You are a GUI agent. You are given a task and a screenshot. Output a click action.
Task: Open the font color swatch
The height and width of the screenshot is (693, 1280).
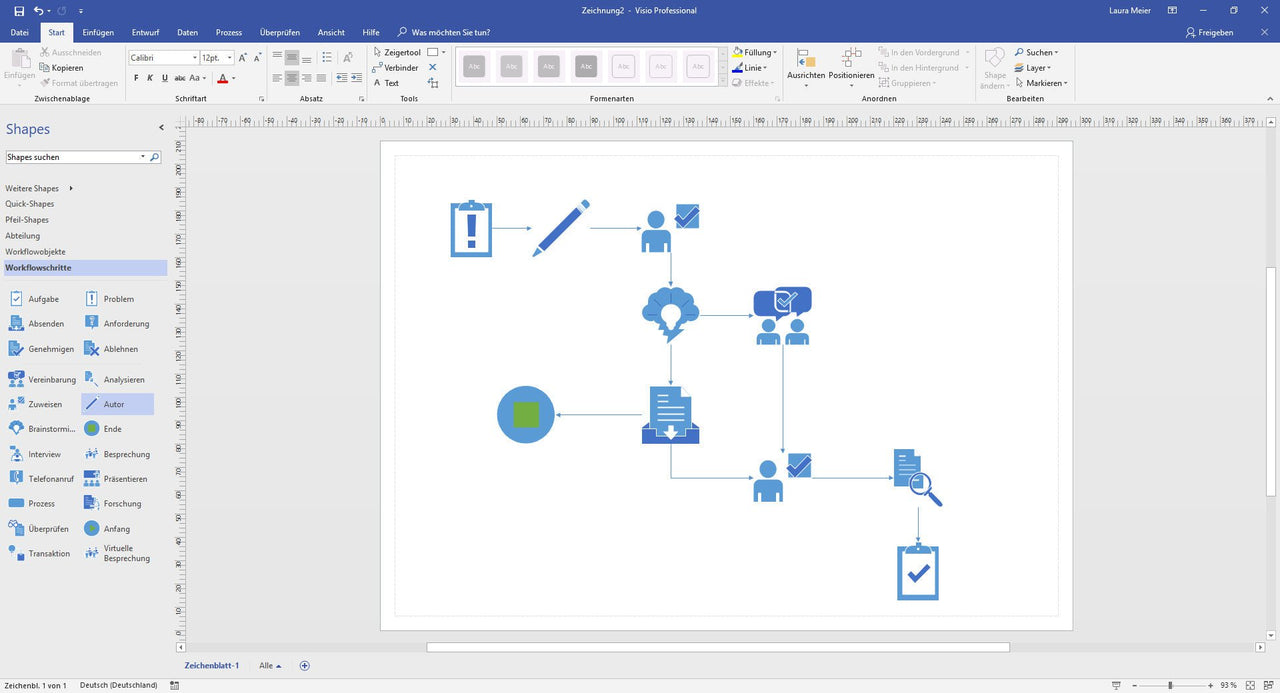point(224,78)
